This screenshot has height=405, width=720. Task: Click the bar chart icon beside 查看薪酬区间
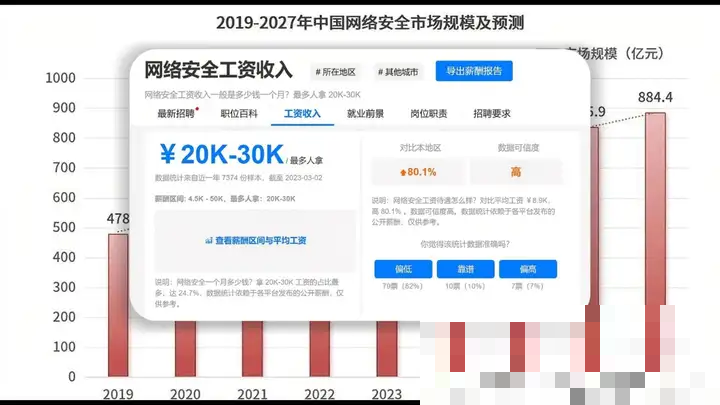(x=209, y=241)
